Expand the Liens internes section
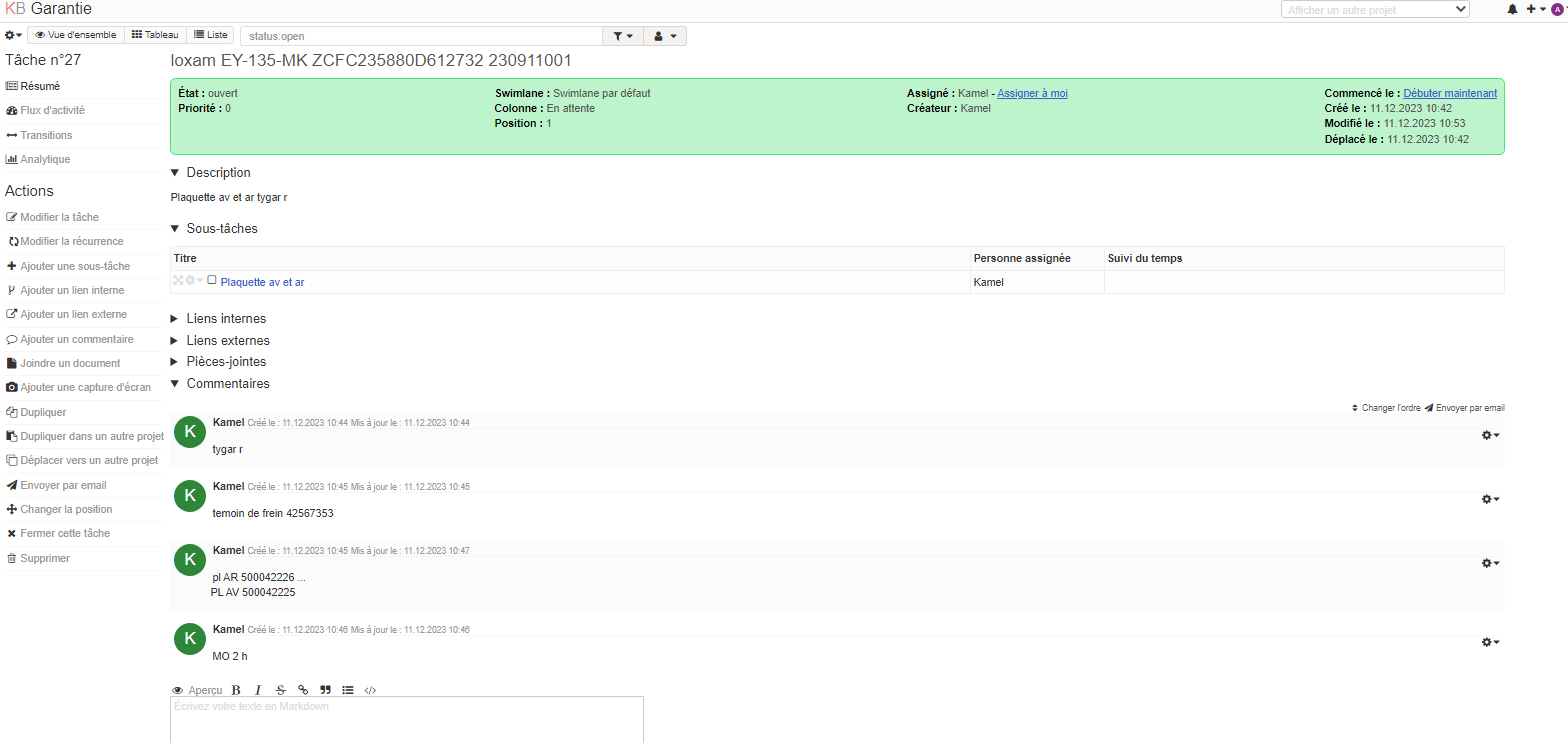The image size is (1568, 743). coord(225,319)
